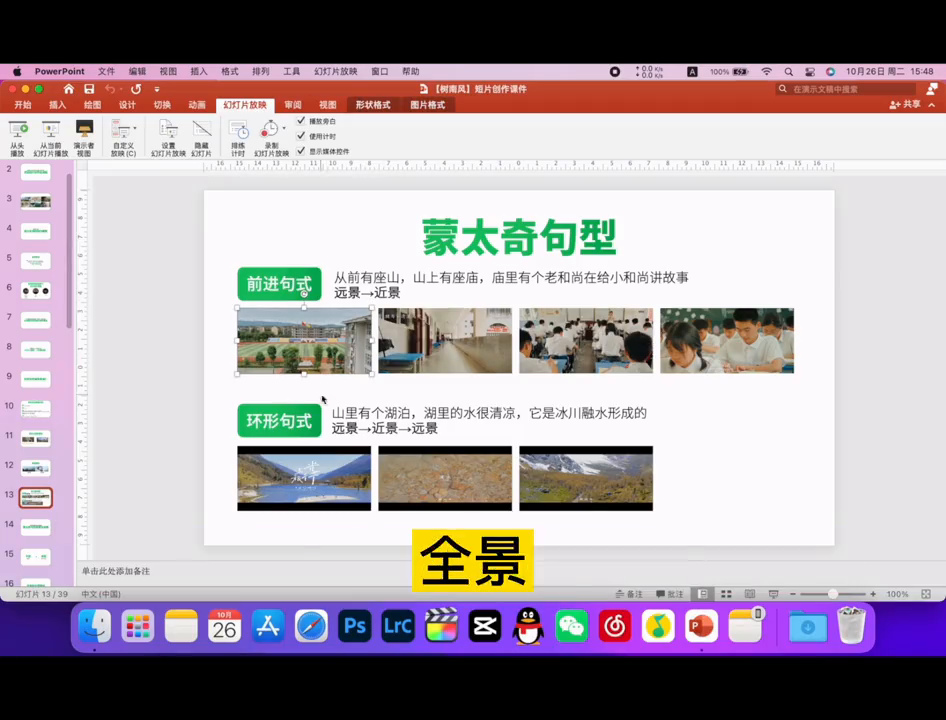Toggle the 使用计时 checkbox
Screen dimensions: 946x720
(301, 136)
